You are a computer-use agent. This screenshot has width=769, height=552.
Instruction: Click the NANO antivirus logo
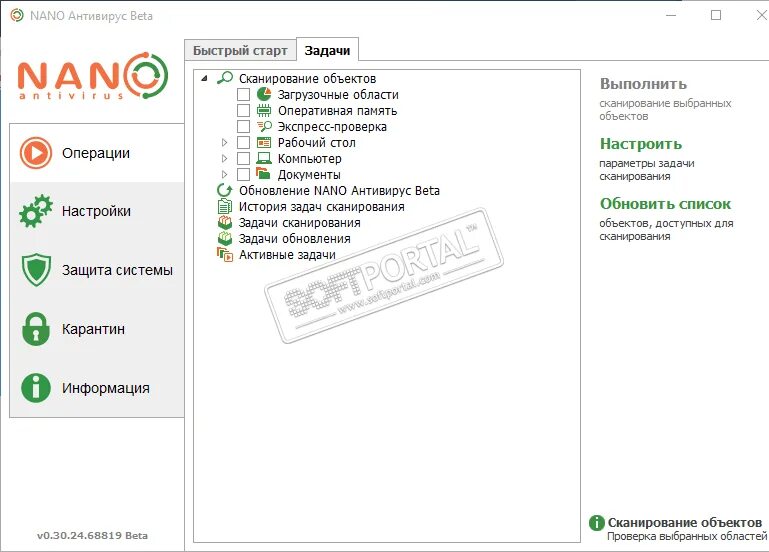(x=93, y=76)
